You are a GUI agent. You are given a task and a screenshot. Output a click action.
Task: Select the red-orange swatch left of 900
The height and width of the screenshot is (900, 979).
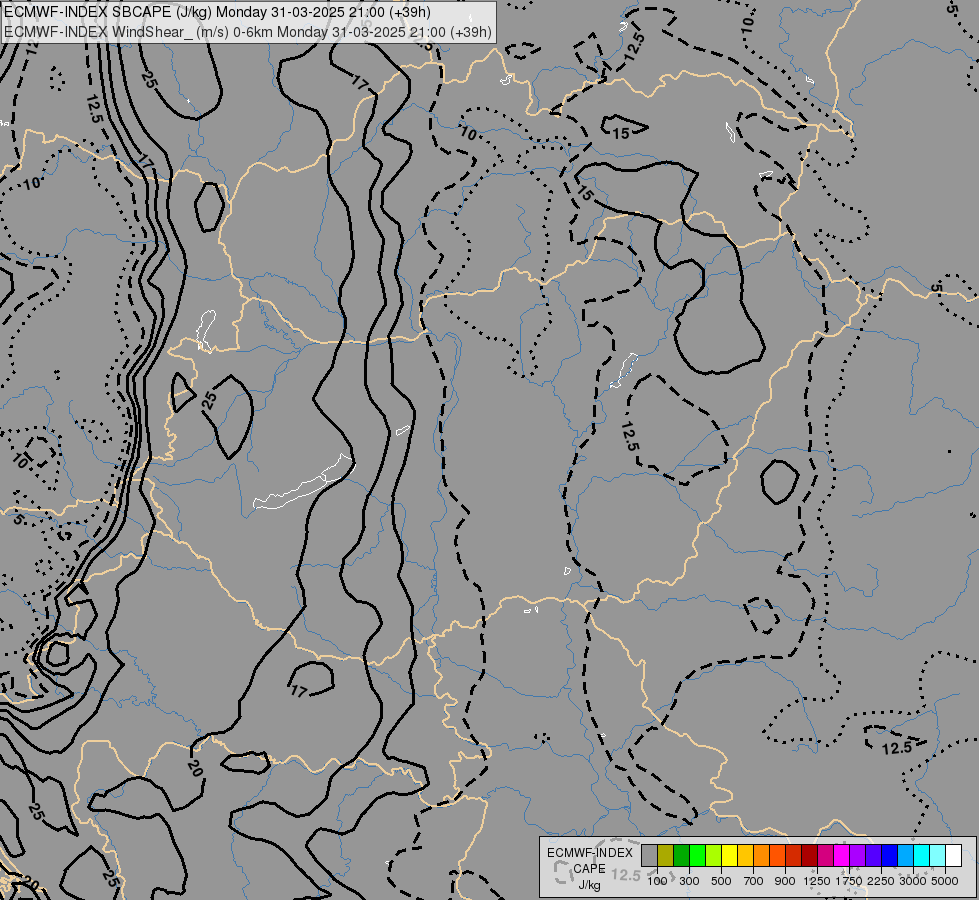[777, 855]
